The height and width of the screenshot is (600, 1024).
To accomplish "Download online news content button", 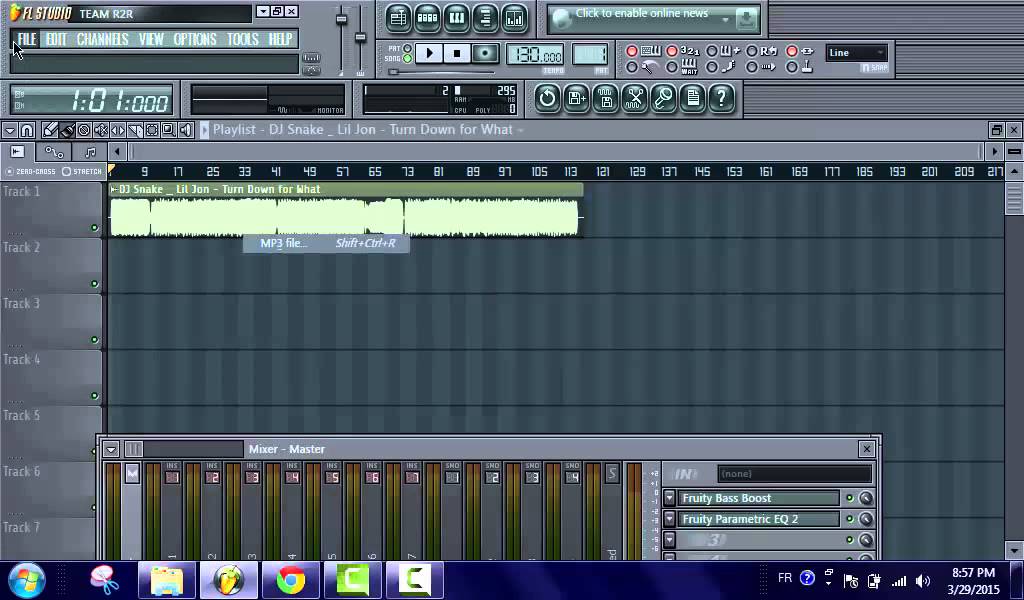I will 746,20.
